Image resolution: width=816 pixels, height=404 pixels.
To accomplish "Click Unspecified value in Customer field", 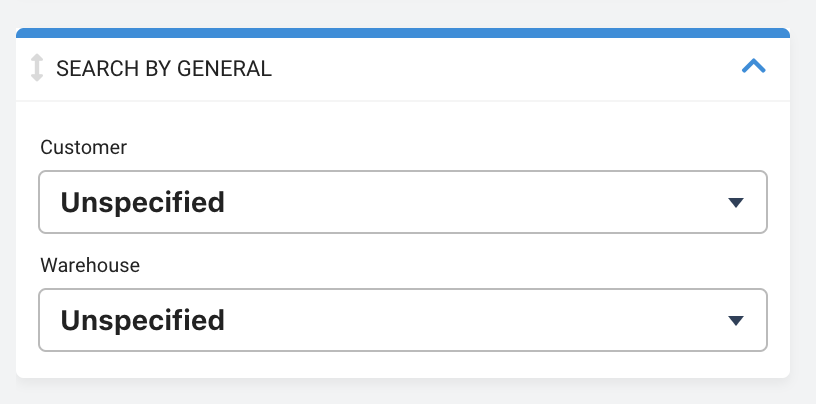I will click(143, 203).
